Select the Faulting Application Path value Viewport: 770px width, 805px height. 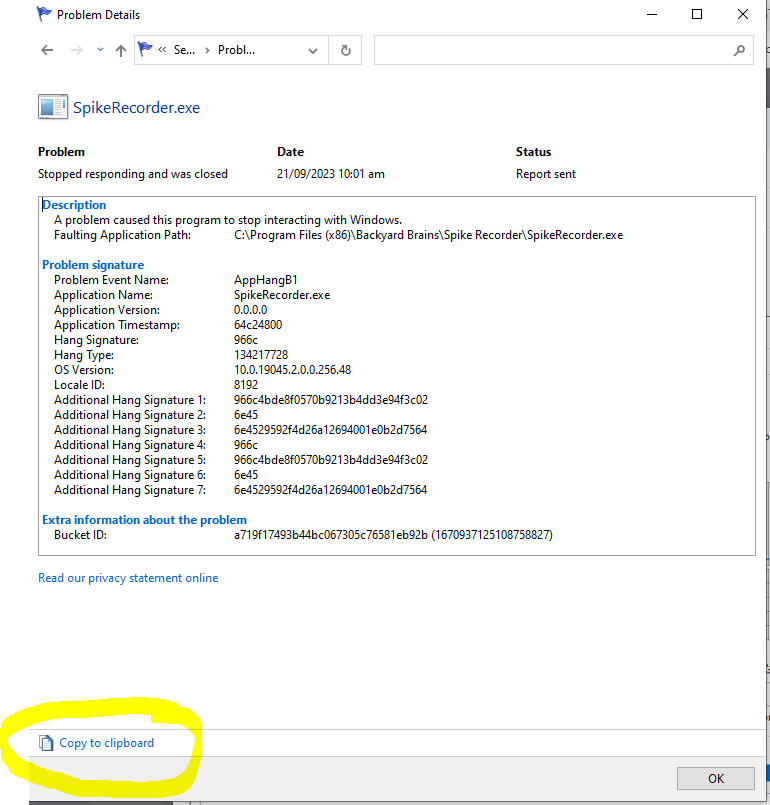(429, 235)
